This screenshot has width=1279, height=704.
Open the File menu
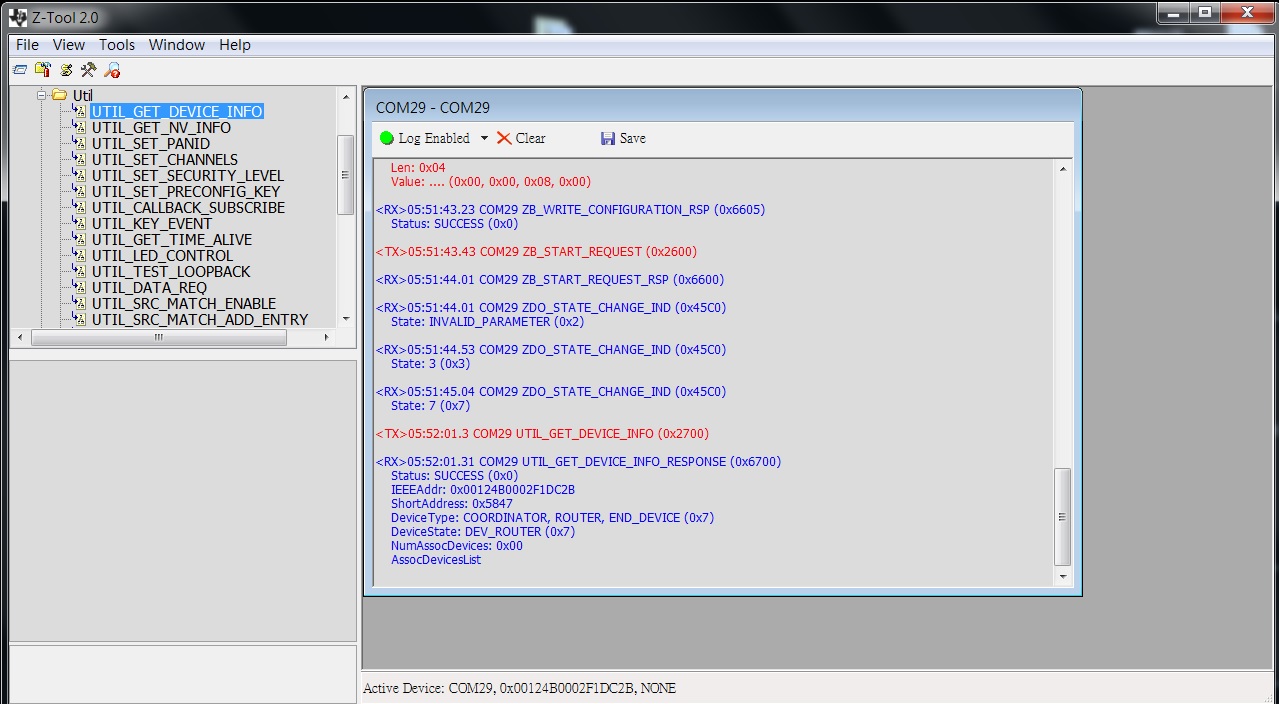click(x=27, y=45)
